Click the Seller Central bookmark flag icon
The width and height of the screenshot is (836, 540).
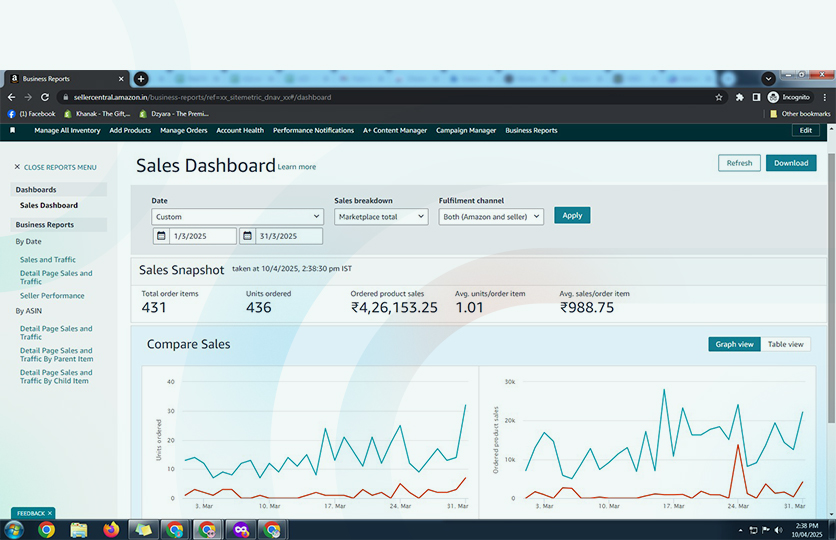12,130
